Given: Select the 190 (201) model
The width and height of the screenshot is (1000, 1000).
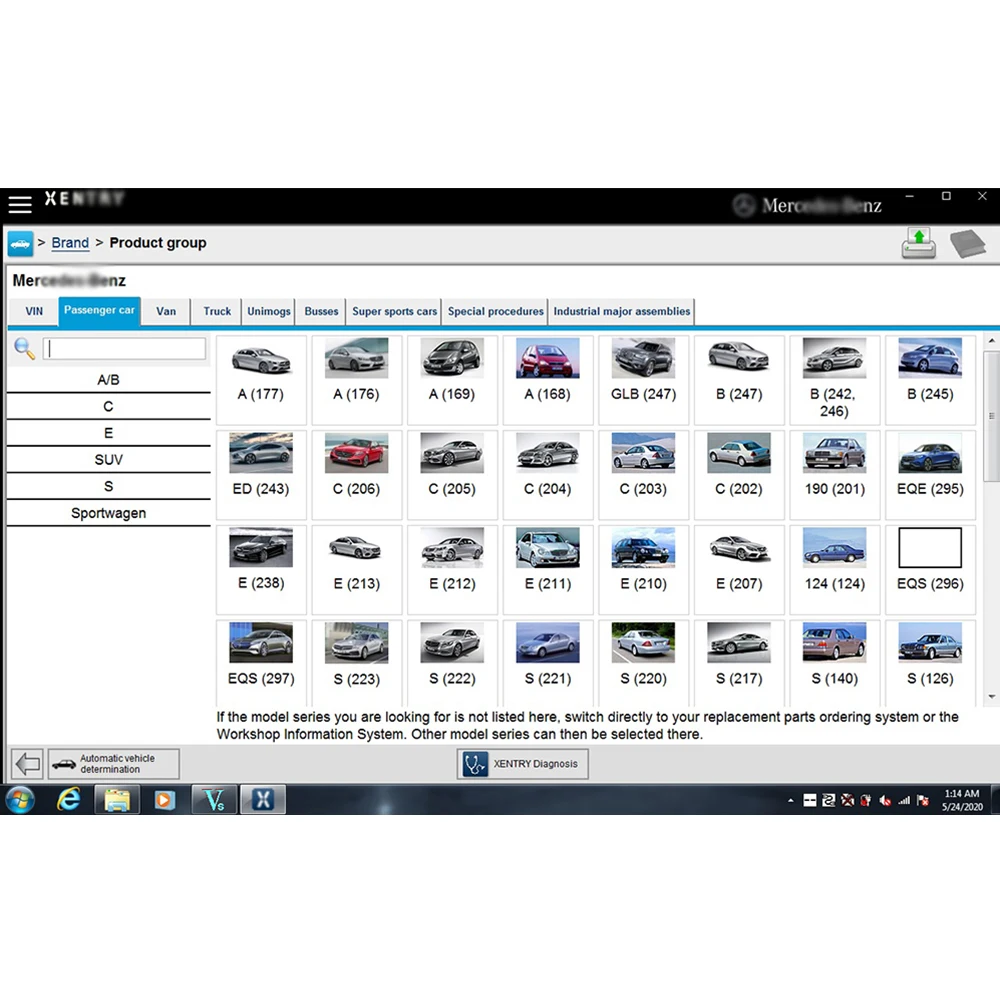Looking at the screenshot, I should pyautogui.click(x=835, y=475).
